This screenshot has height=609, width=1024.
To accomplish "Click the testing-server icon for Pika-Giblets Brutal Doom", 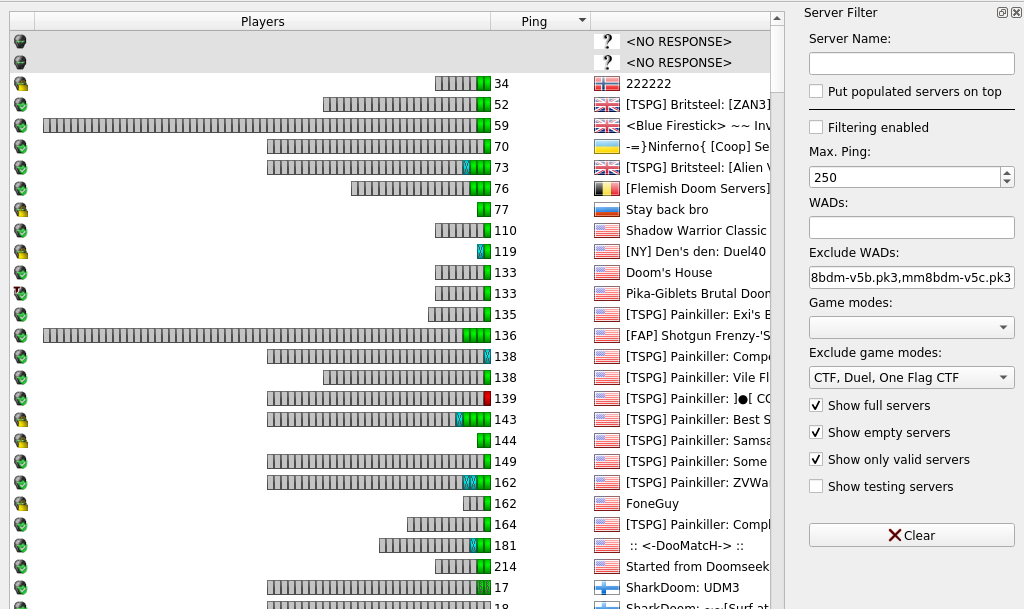I will (x=20, y=294).
